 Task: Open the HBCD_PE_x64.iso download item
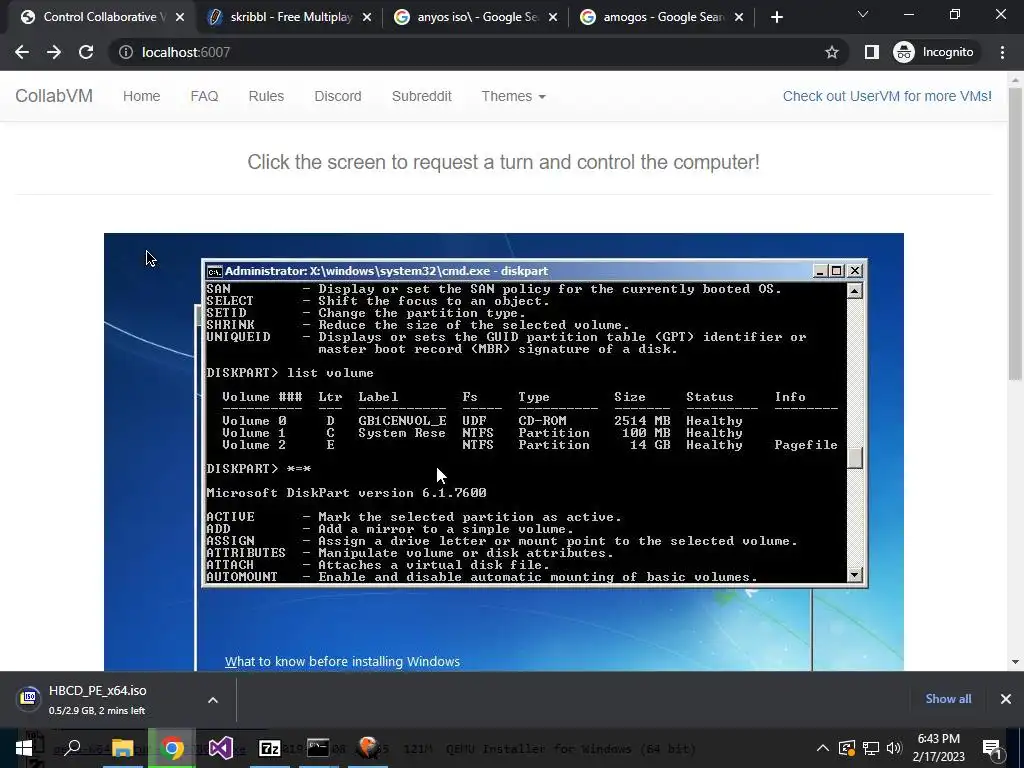98,699
